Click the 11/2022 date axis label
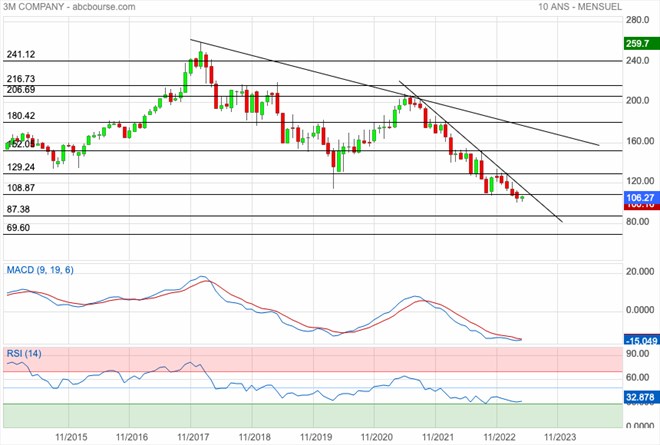The width and height of the screenshot is (660, 445). [x=499, y=437]
